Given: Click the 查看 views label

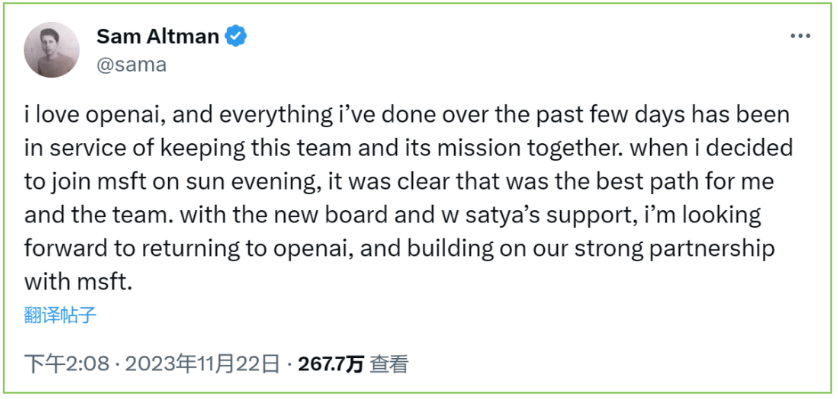Looking at the screenshot, I should 390,365.
